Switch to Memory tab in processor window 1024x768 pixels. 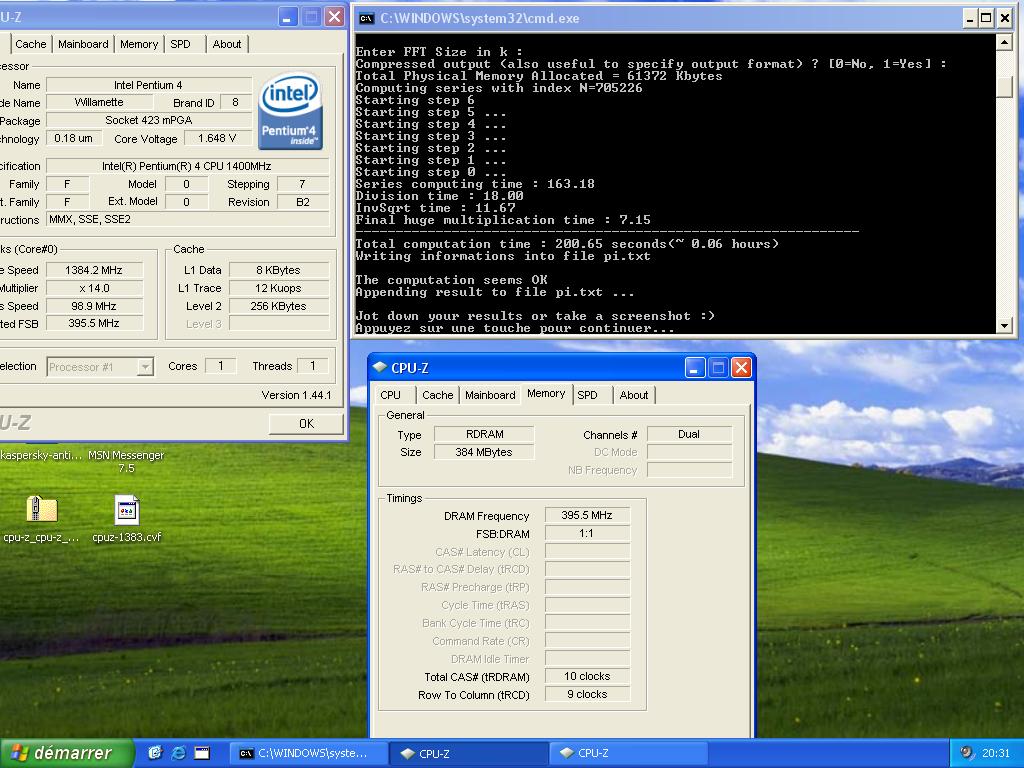pyautogui.click(x=138, y=44)
